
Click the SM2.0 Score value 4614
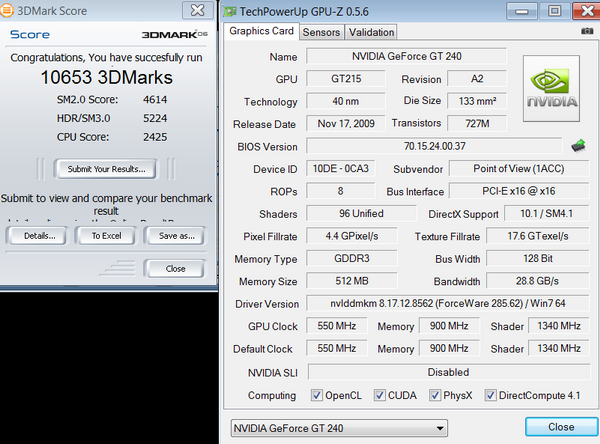coord(155,100)
